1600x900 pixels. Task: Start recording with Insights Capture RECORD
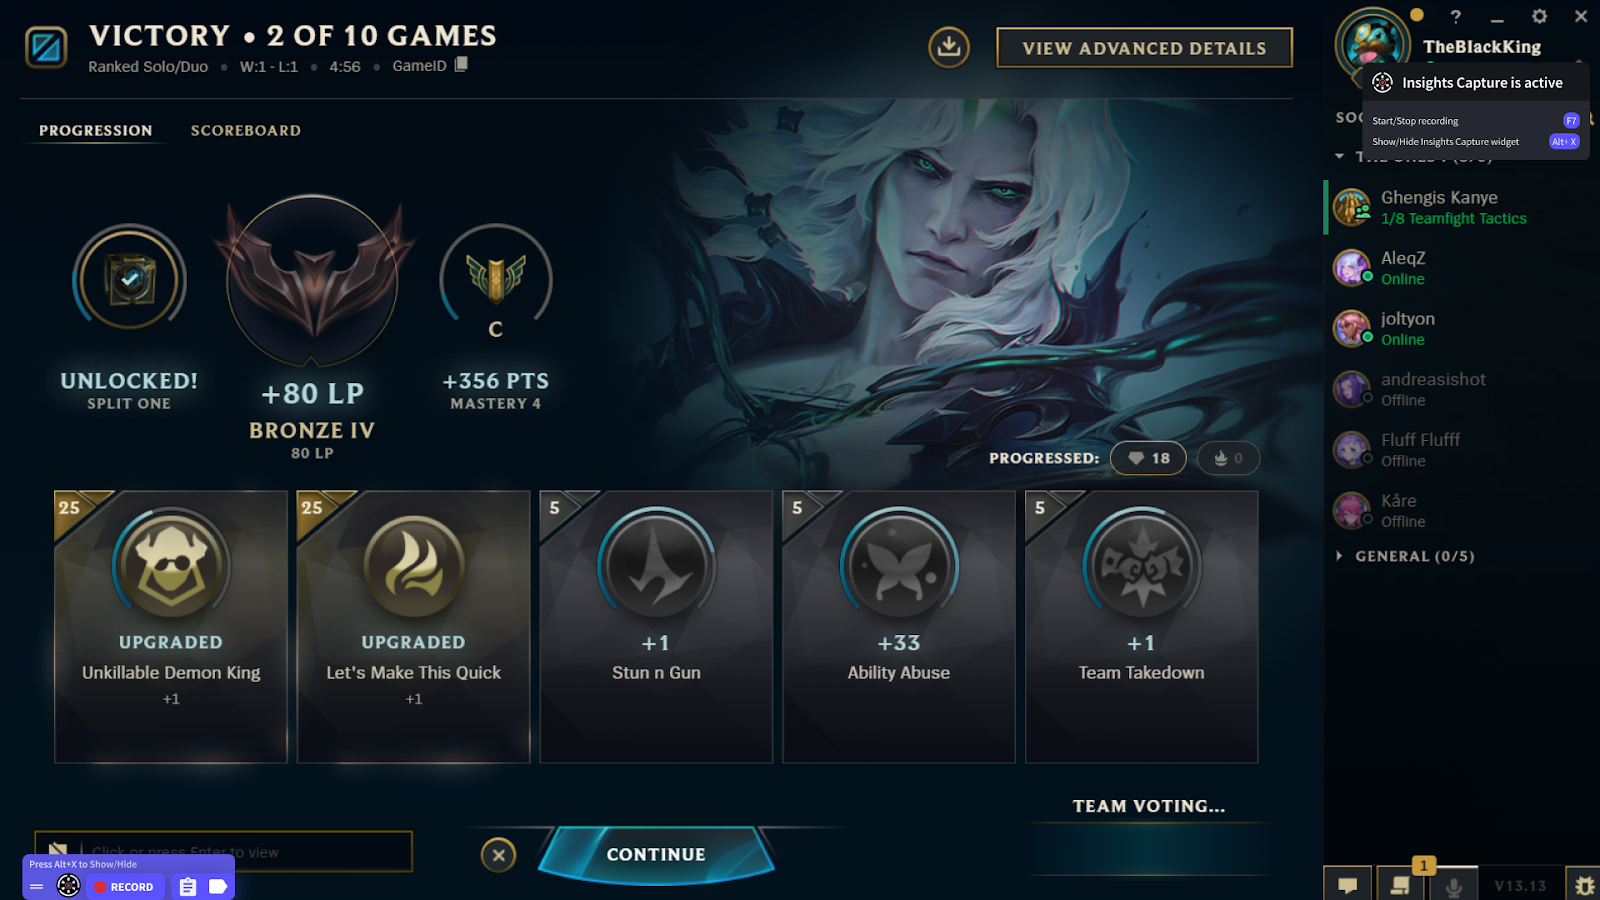(x=125, y=886)
